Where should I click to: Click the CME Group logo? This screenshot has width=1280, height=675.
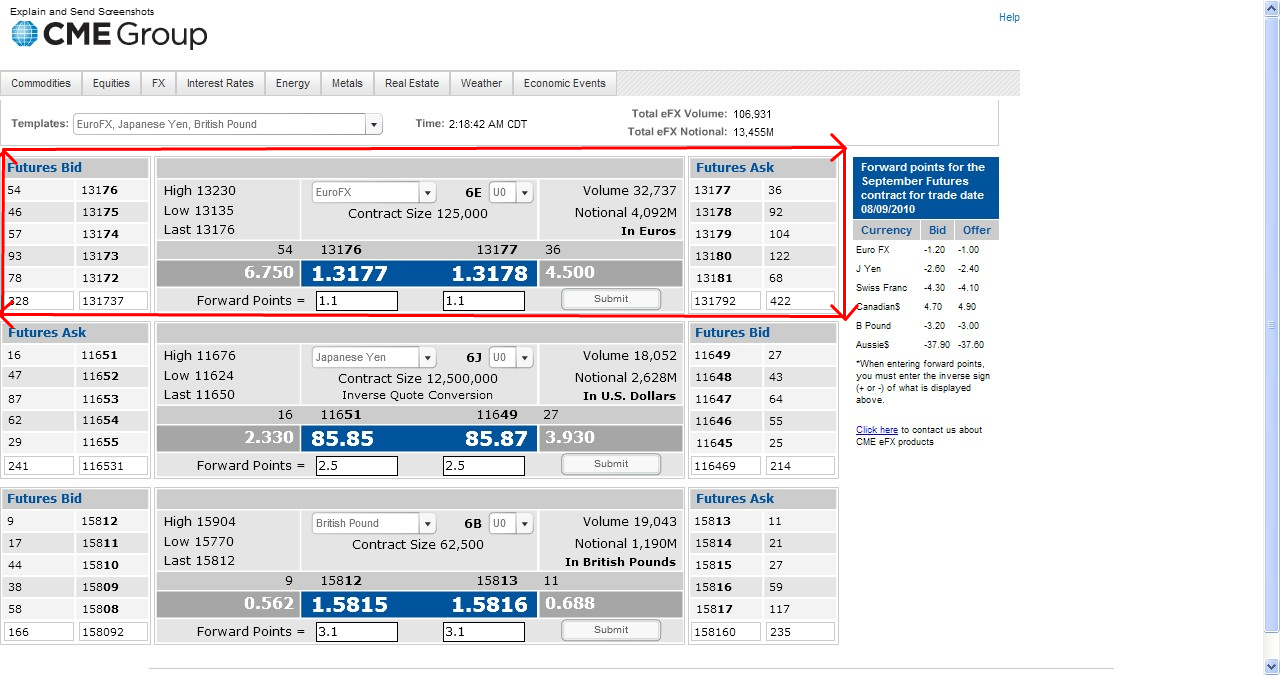pos(109,35)
